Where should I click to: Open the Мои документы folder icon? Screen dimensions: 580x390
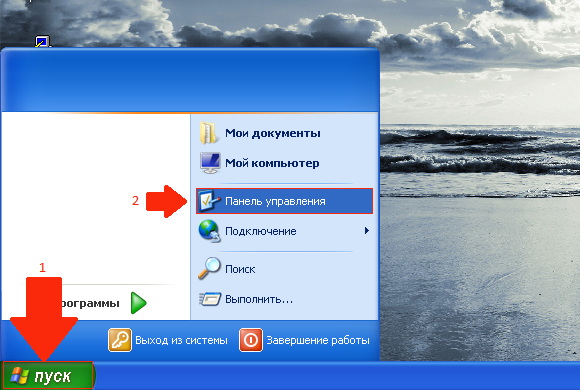[208, 133]
